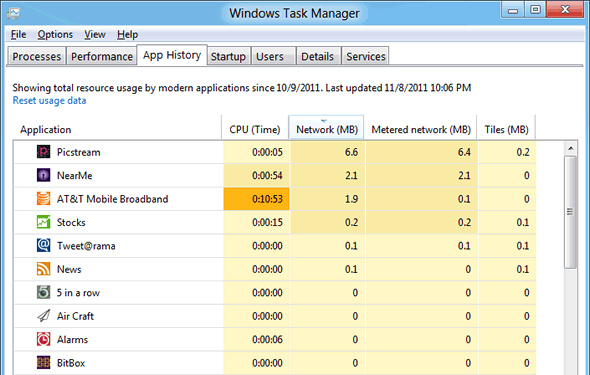Image resolution: width=590 pixels, height=375 pixels.
Task: Select AT&T Mobile Broadband name
Action: pos(113,199)
